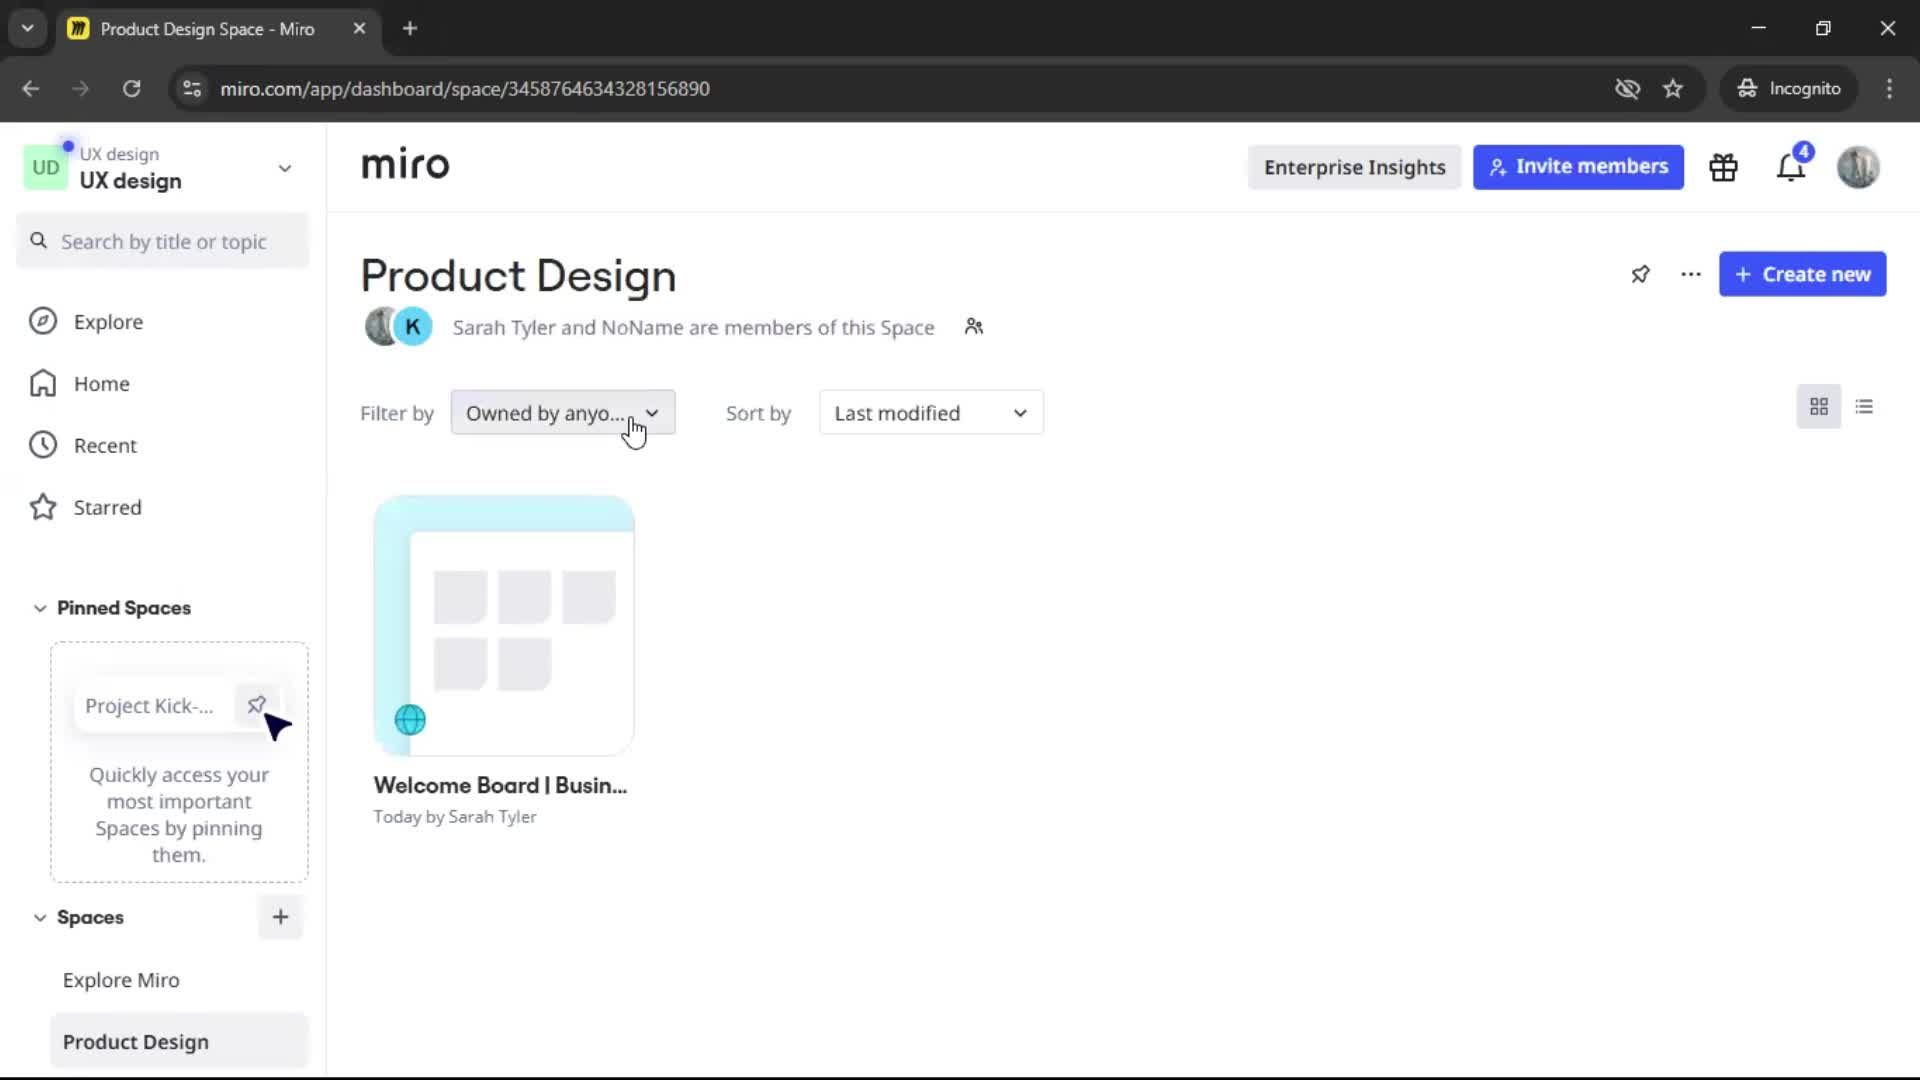Pin the Product Design space

(1640, 274)
